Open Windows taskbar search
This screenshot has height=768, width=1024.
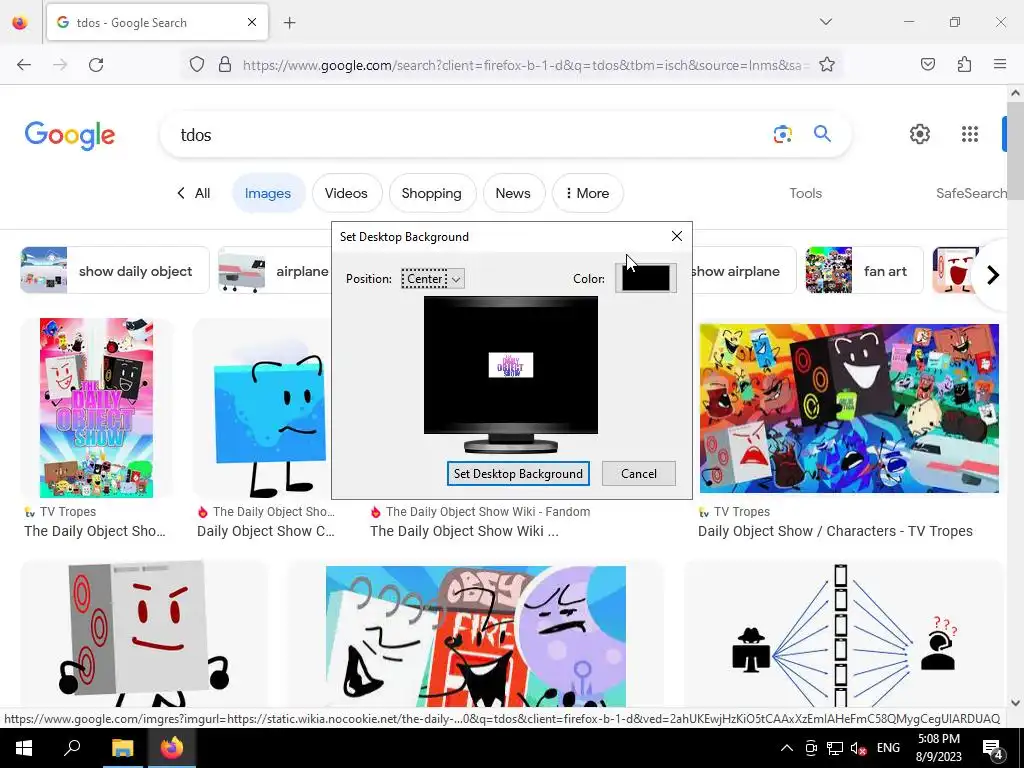tap(72, 748)
